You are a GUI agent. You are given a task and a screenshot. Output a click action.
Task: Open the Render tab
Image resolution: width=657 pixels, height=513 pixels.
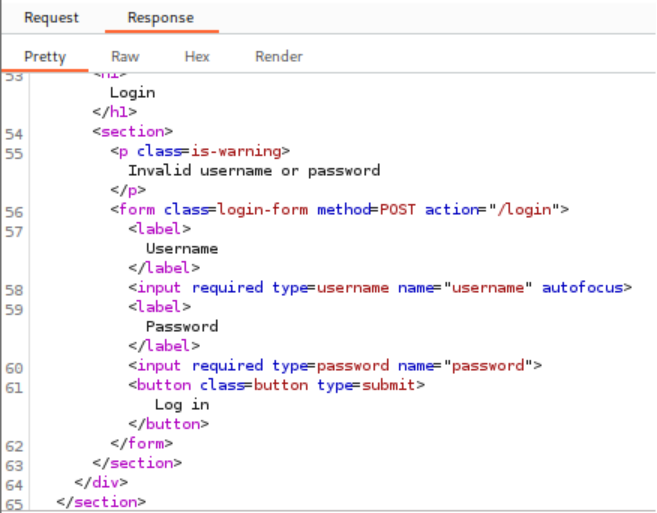278,56
